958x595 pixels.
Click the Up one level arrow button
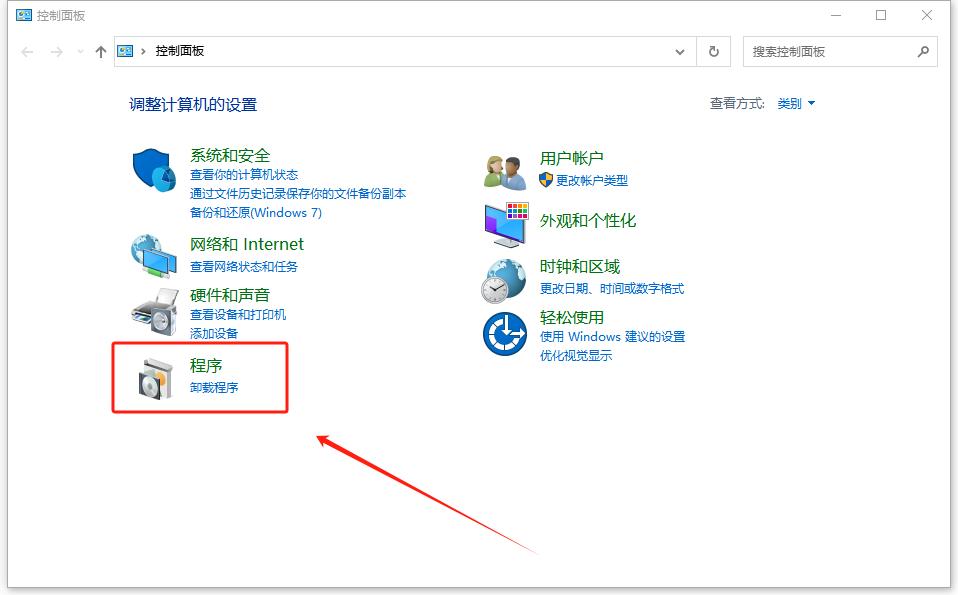click(x=100, y=52)
